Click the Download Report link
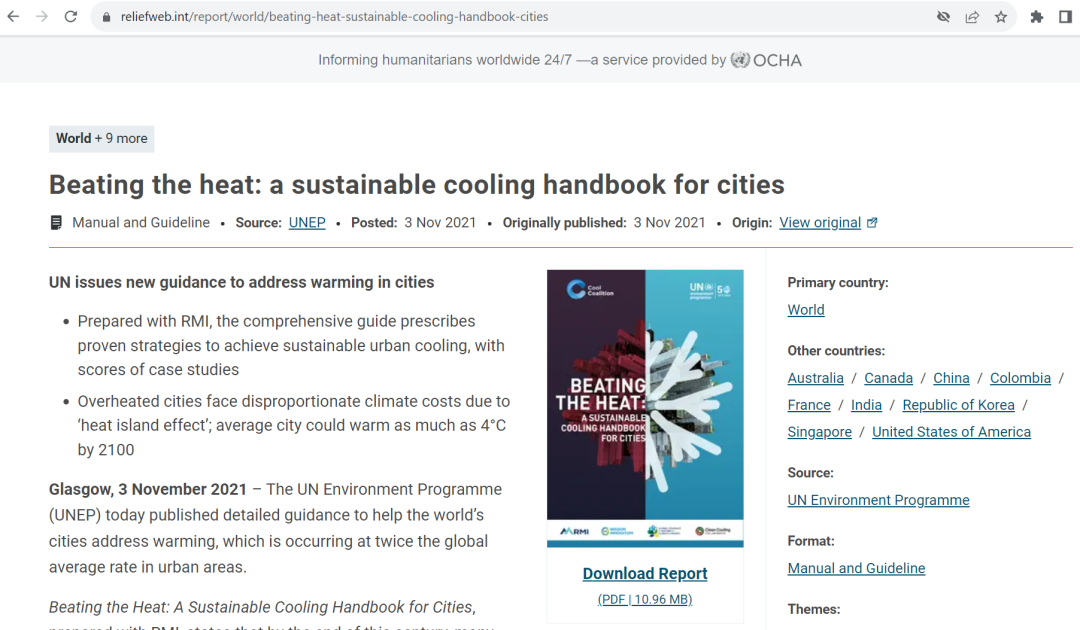This screenshot has height=630, width=1080. (645, 574)
